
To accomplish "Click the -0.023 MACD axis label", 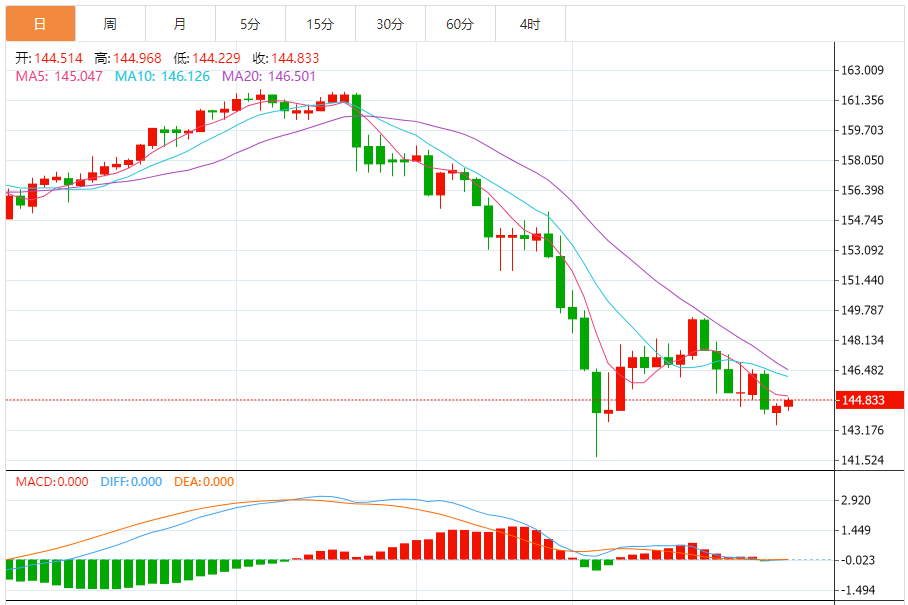I will [858, 560].
